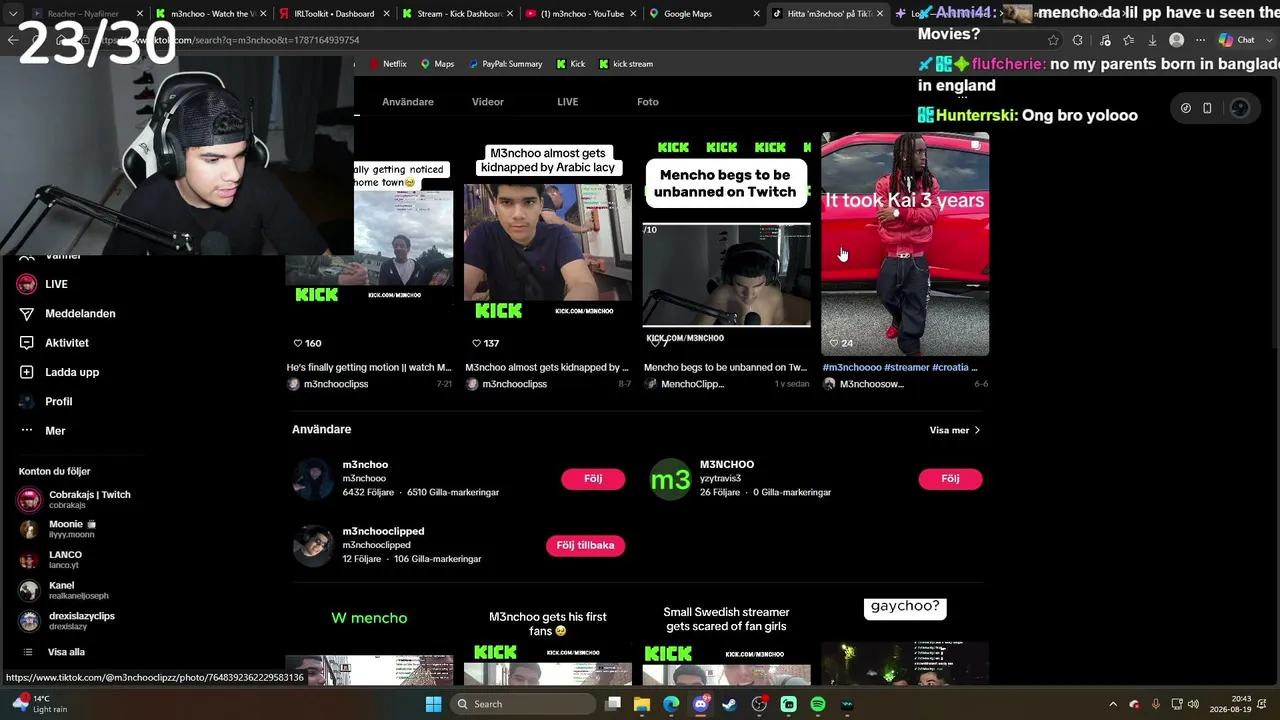Open the browser Extensions puzzle icon

pos(1077,40)
